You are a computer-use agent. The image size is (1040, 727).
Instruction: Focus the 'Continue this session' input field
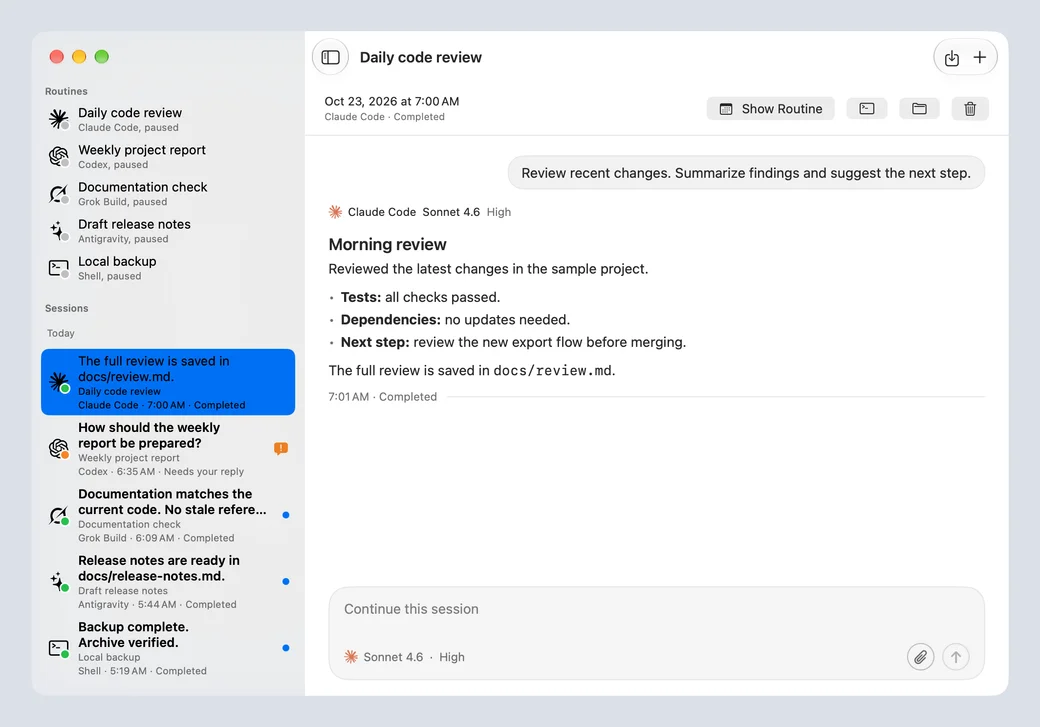pyautogui.click(x=657, y=609)
